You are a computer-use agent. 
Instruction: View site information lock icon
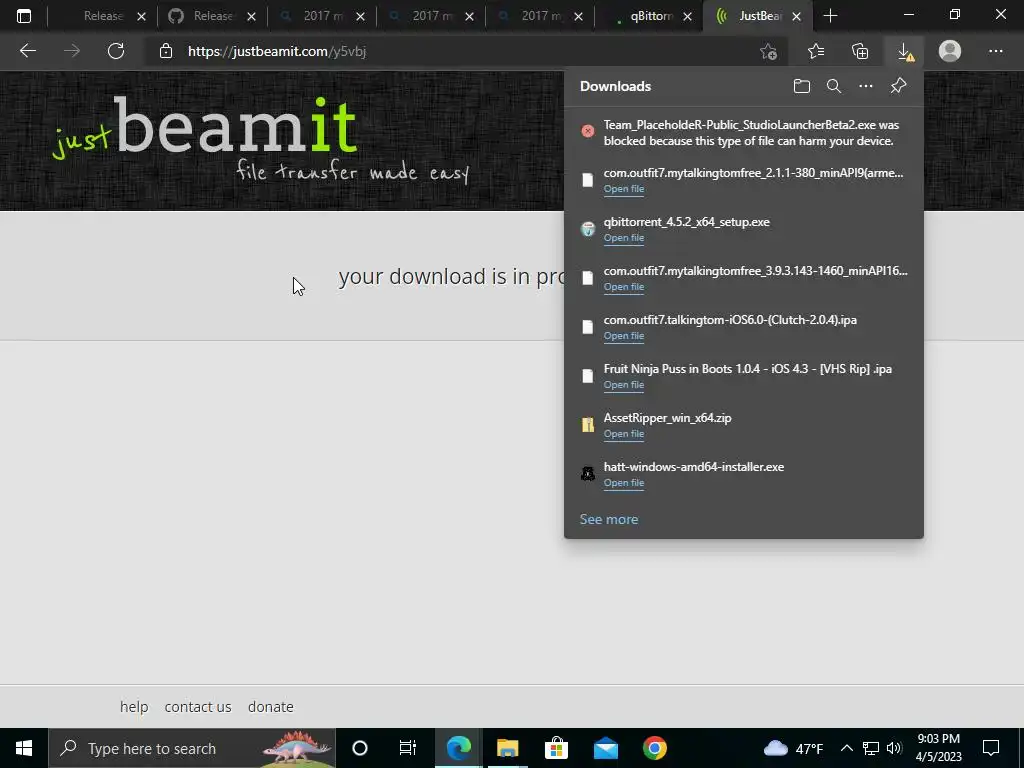tap(166, 51)
